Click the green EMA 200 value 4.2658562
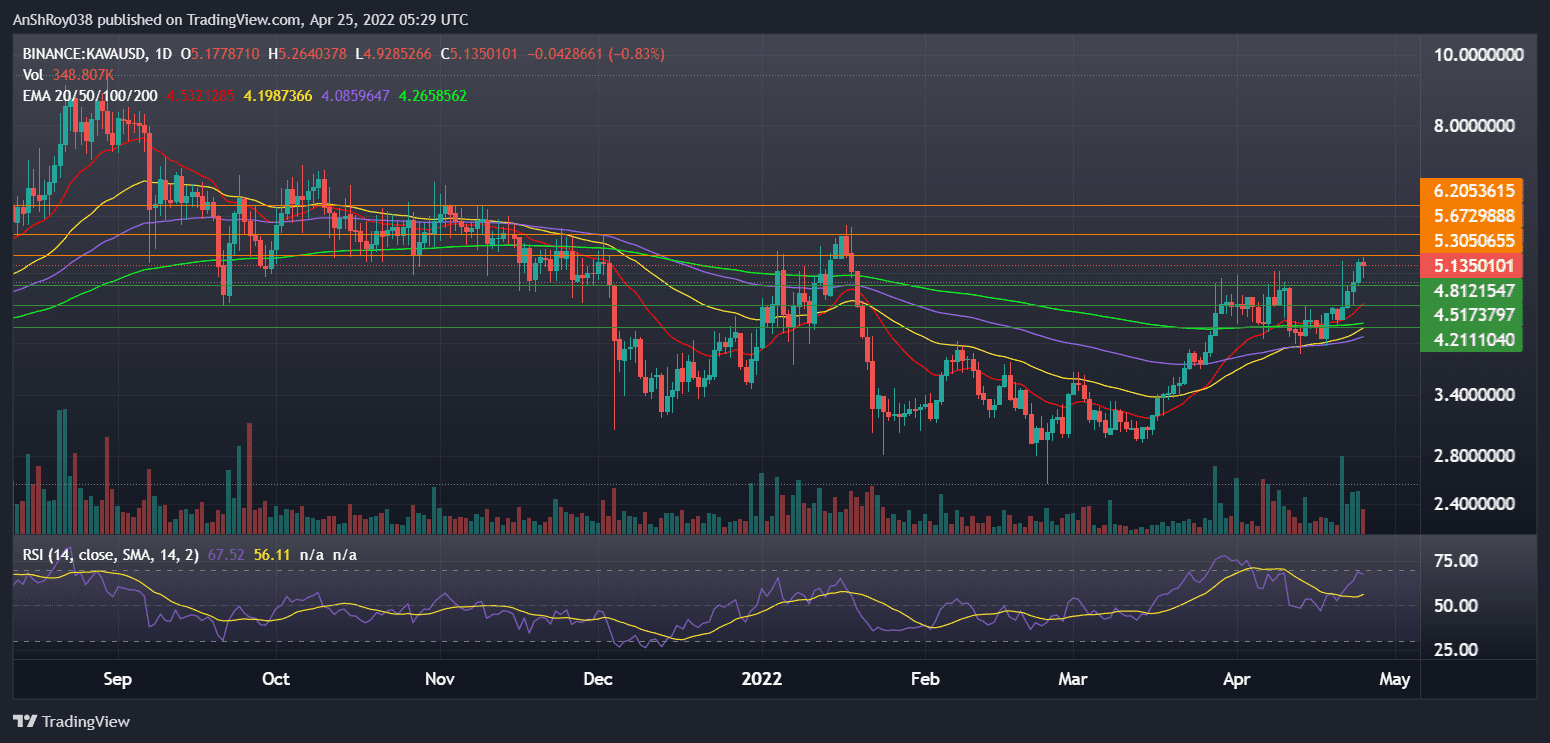The height and width of the screenshot is (743, 1550). point(434,98)
